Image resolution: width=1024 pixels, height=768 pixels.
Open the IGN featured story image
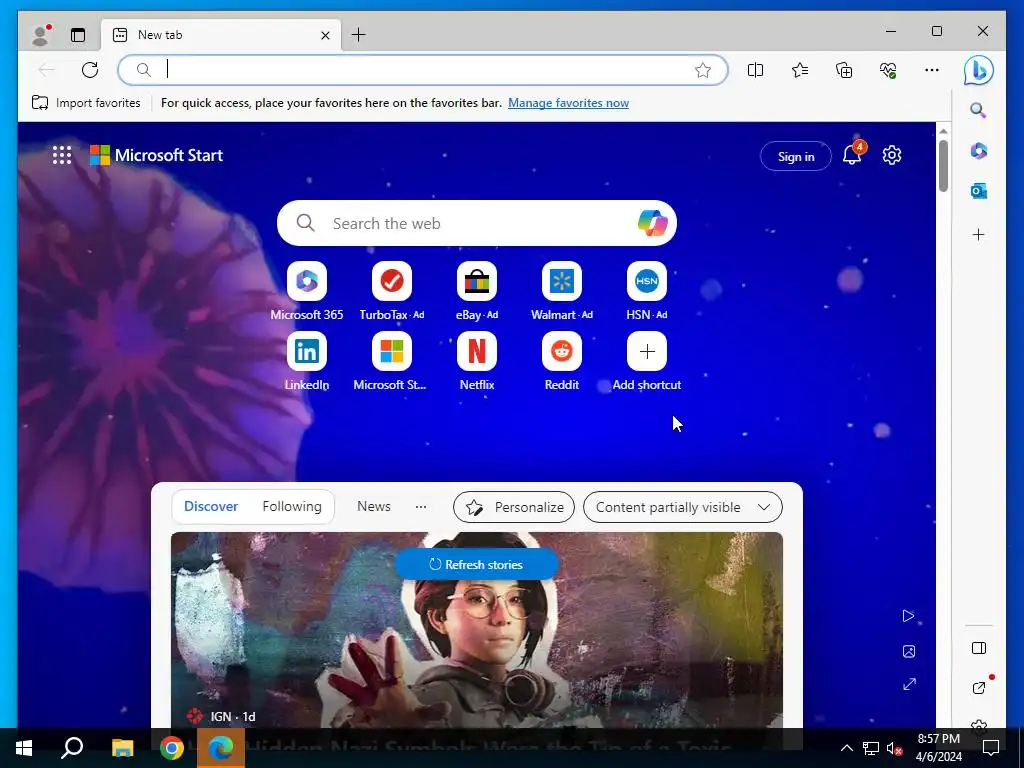click(x=477, y=630)
